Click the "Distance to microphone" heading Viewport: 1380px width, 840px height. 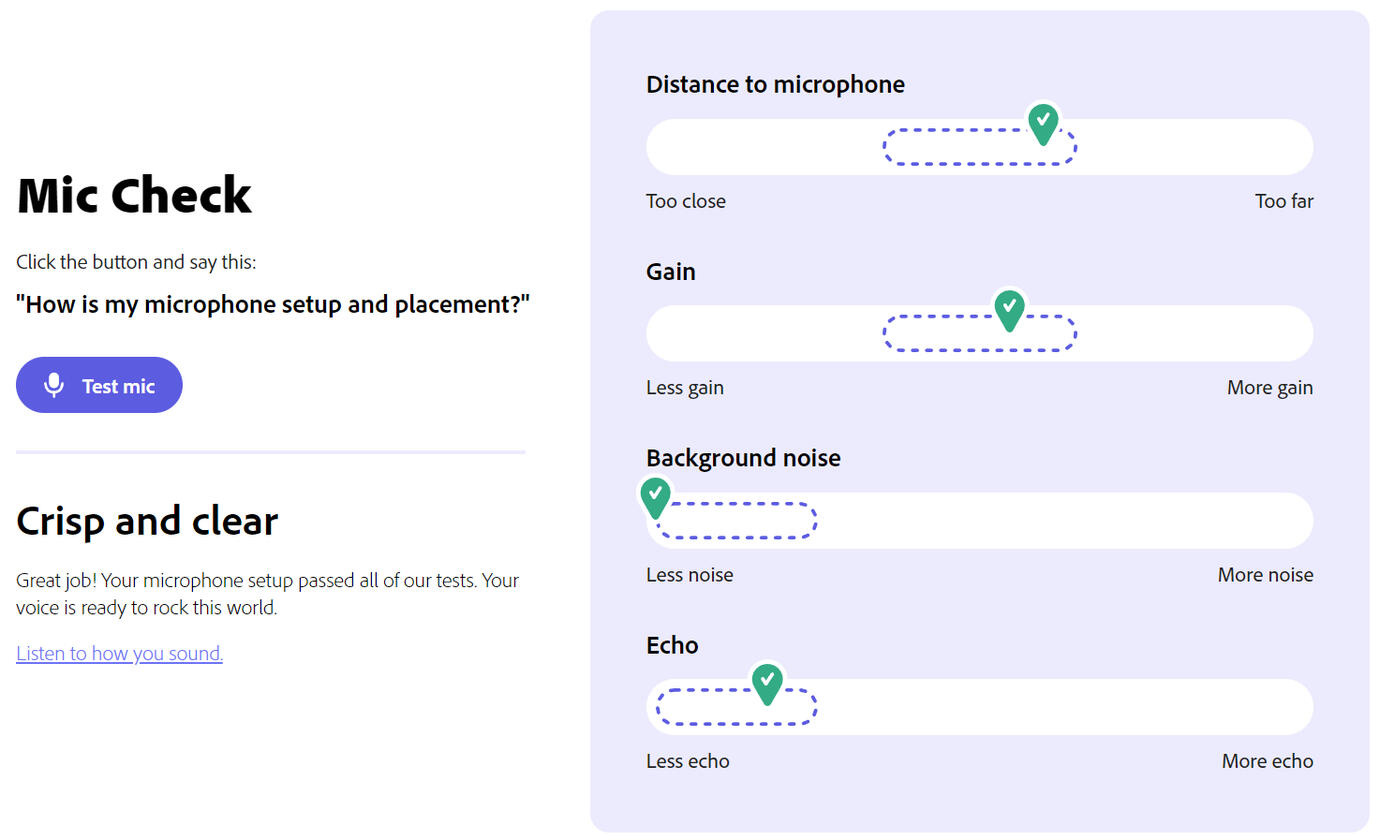click(775, 85)
